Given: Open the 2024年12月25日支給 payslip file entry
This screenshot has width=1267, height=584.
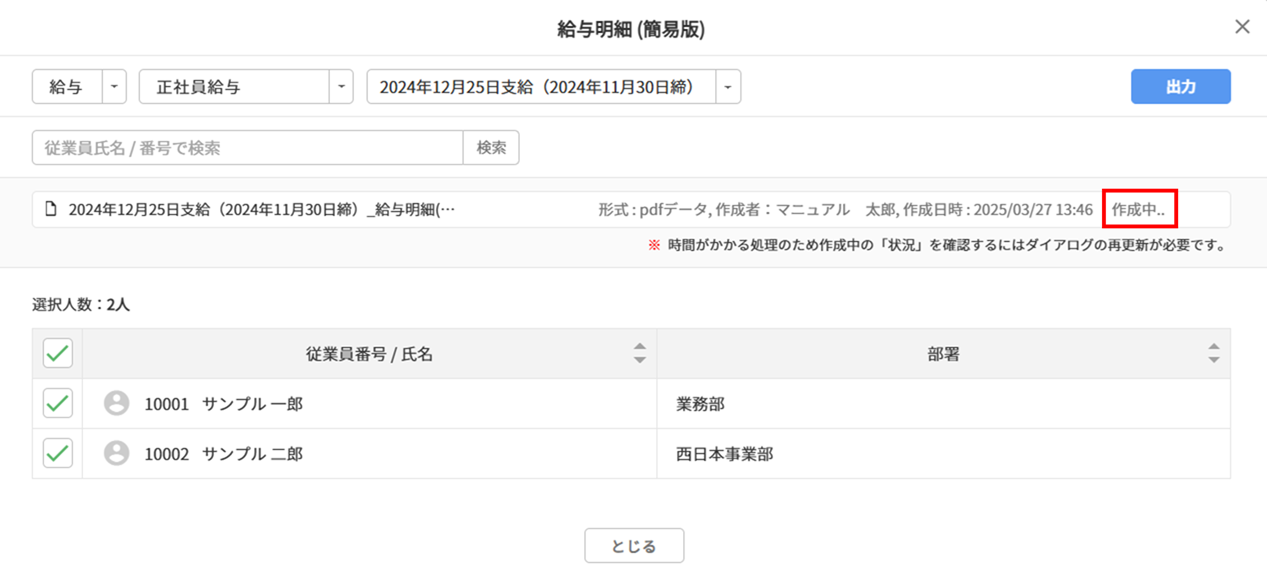Looking at the screenshot, I should click(261, 210).
